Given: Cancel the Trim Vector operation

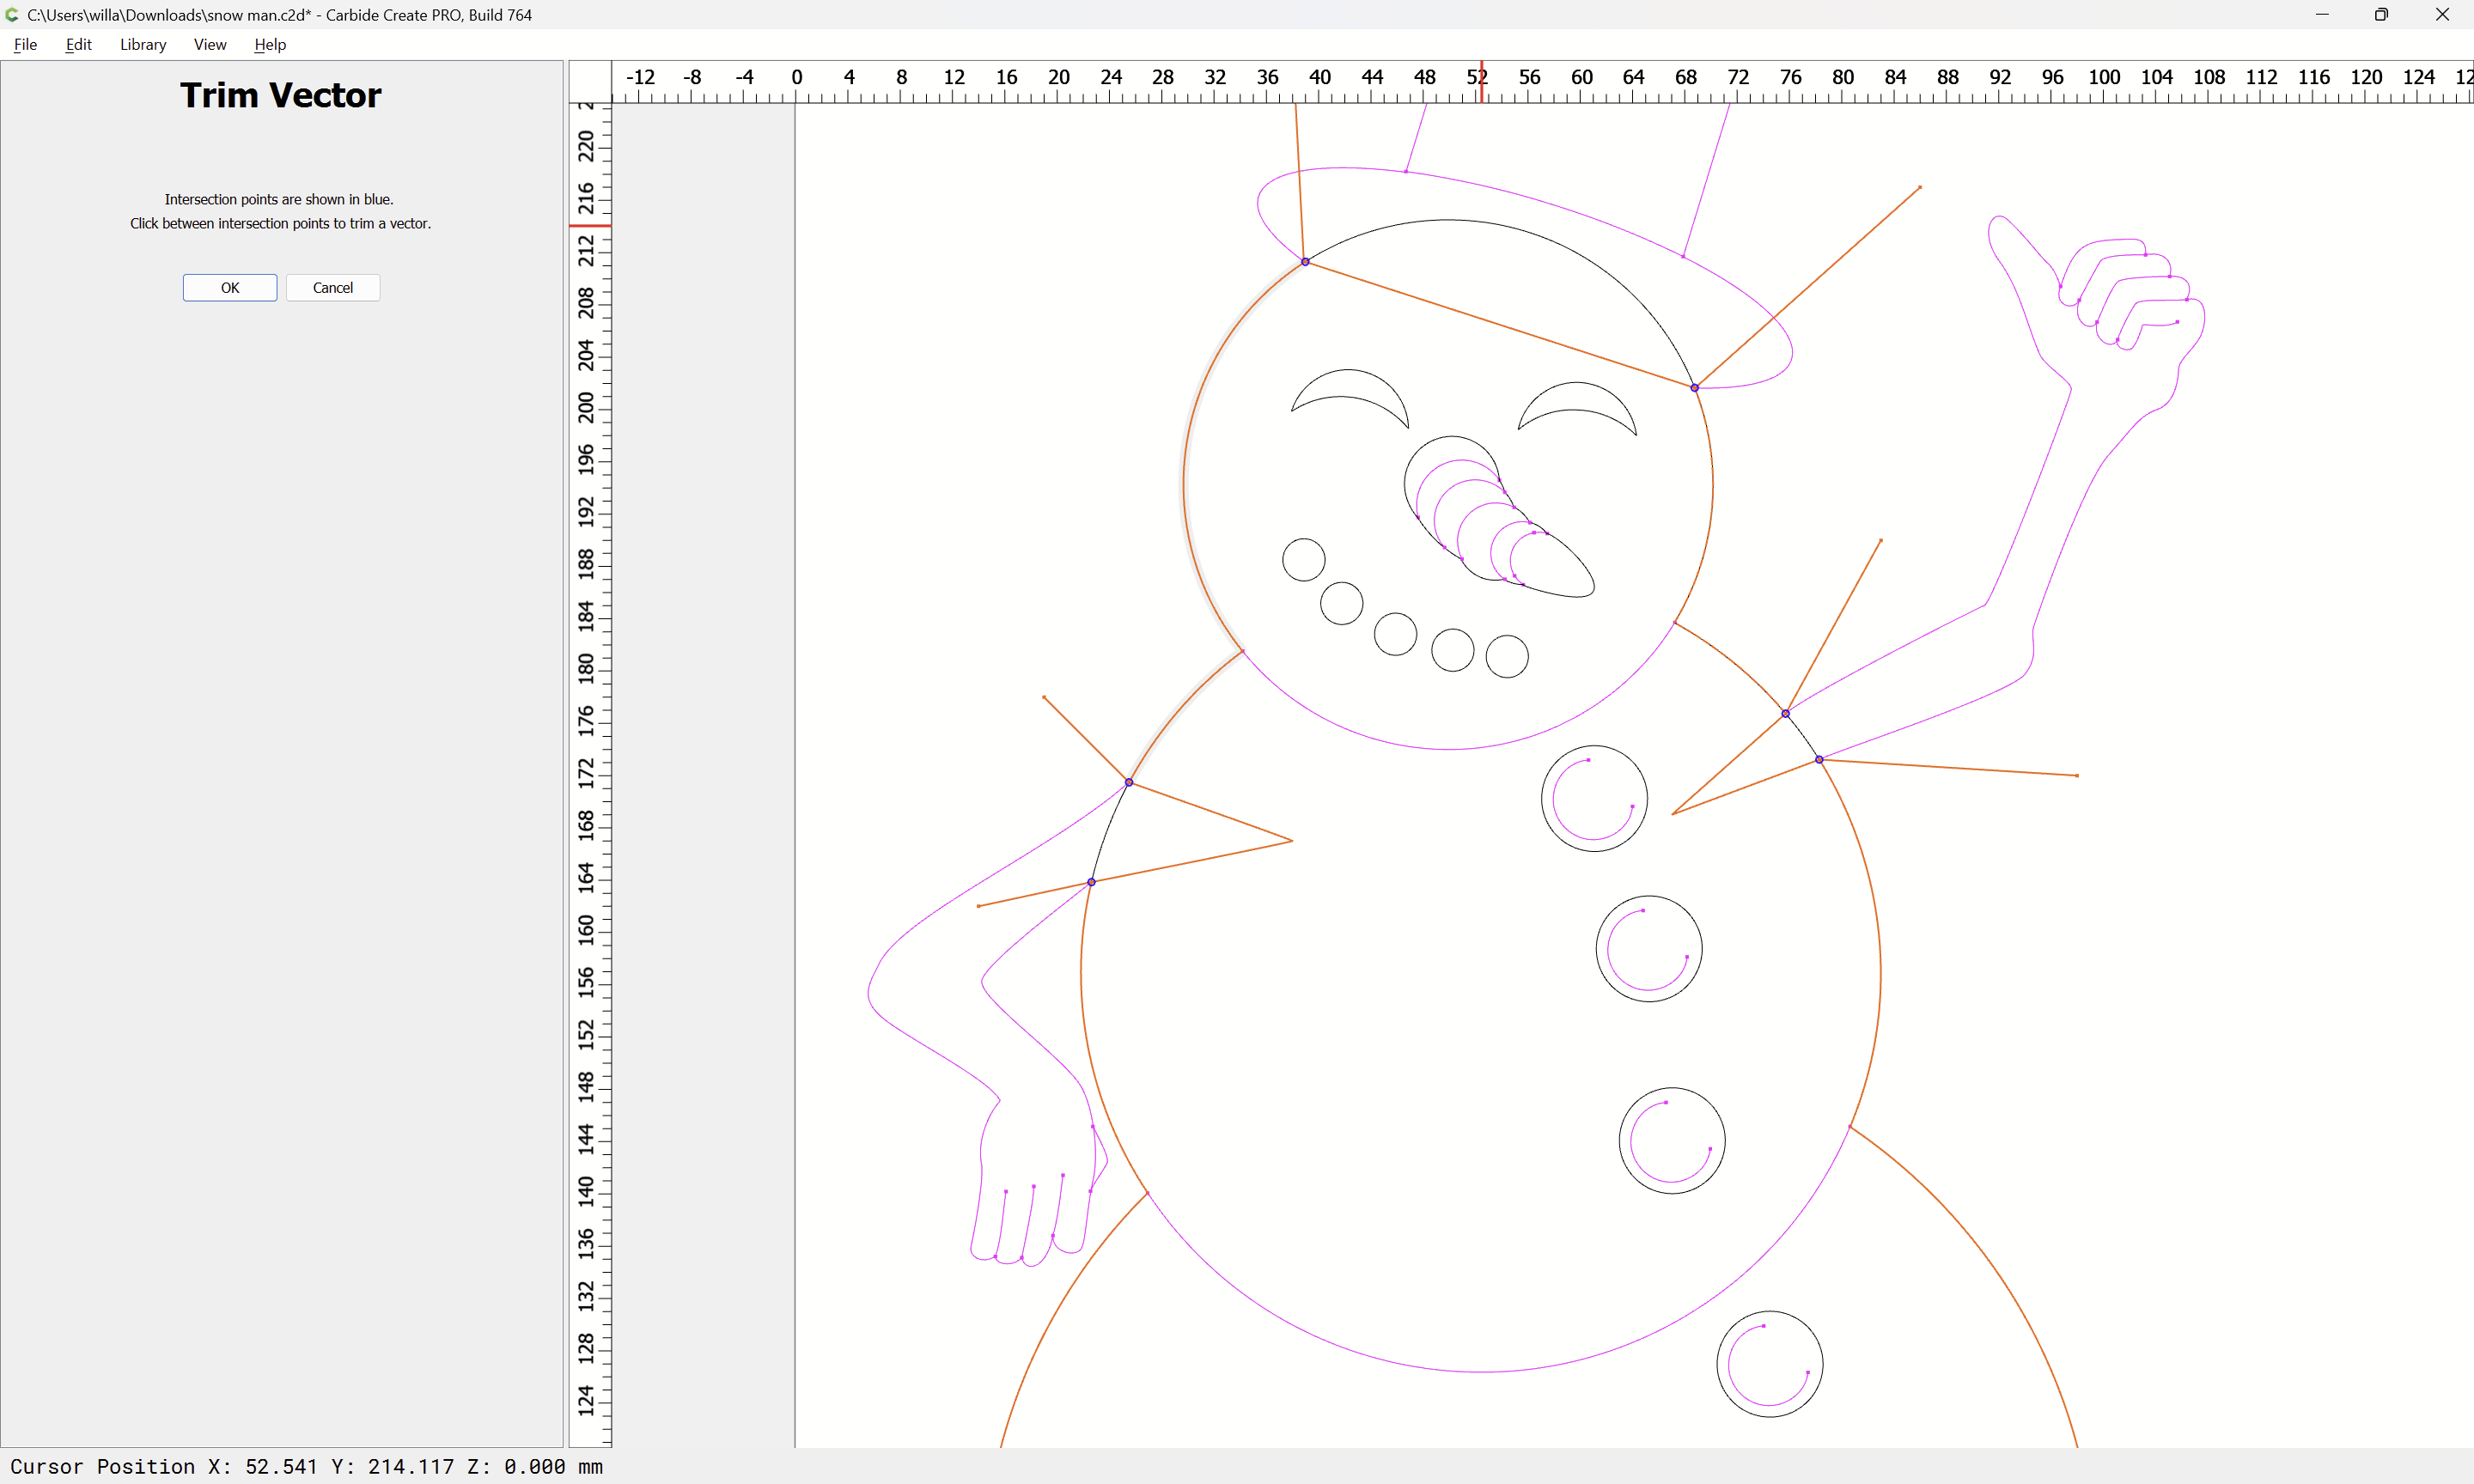Looking at the screenshot, I should point(333,288).
